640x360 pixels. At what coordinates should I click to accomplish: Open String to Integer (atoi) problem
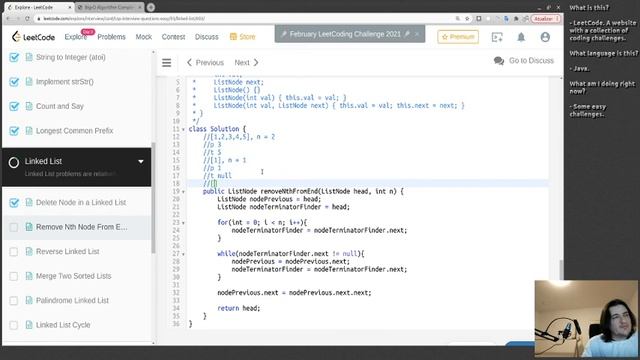tap(71, 57)
